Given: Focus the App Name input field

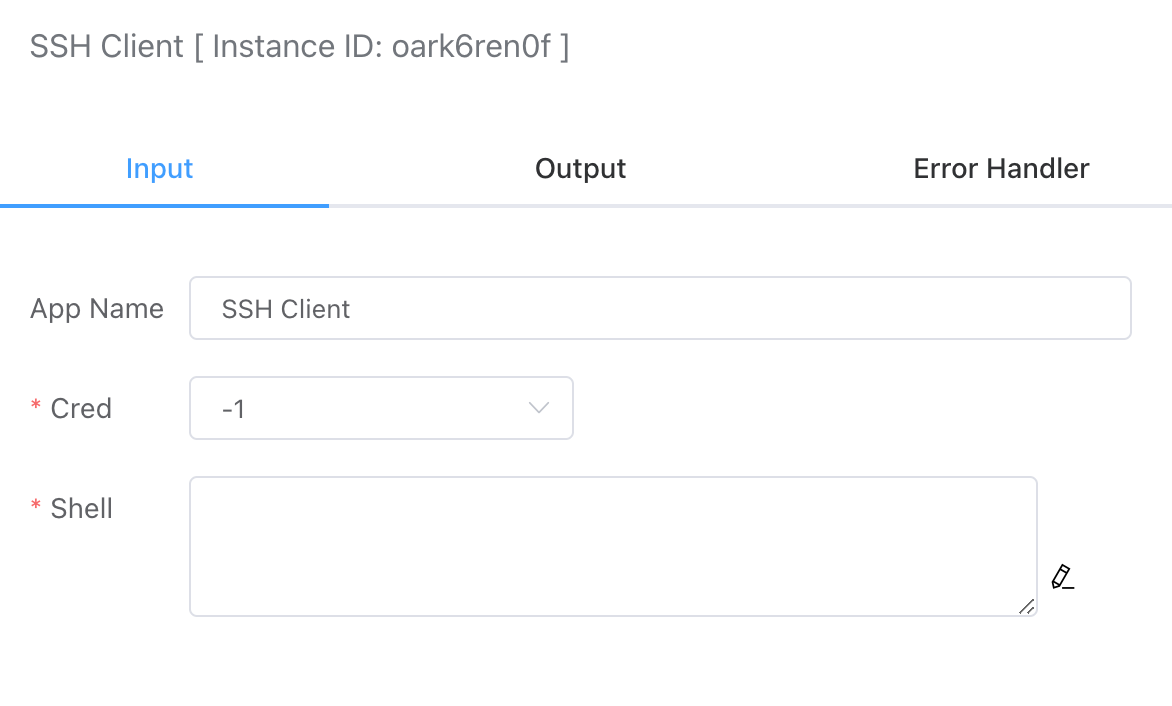Looking at the screenshot, I should [660, 308].
